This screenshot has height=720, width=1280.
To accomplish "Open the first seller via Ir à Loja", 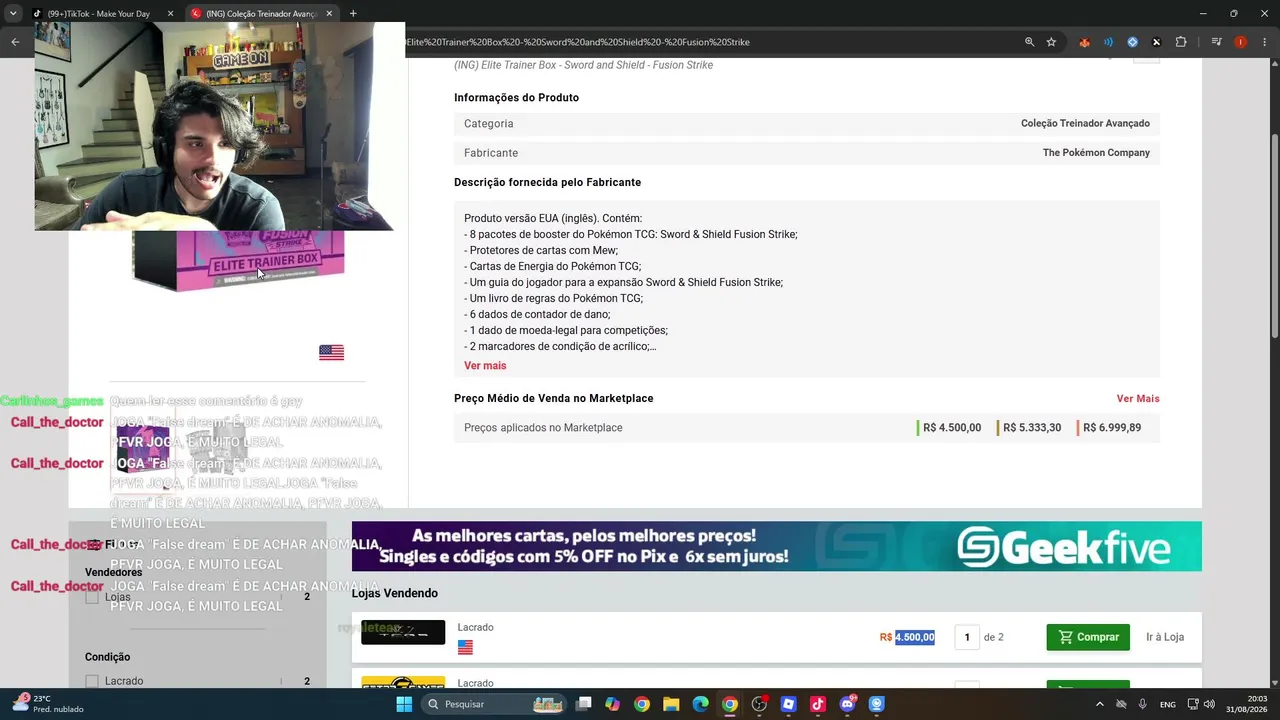I will (1165, 637).
